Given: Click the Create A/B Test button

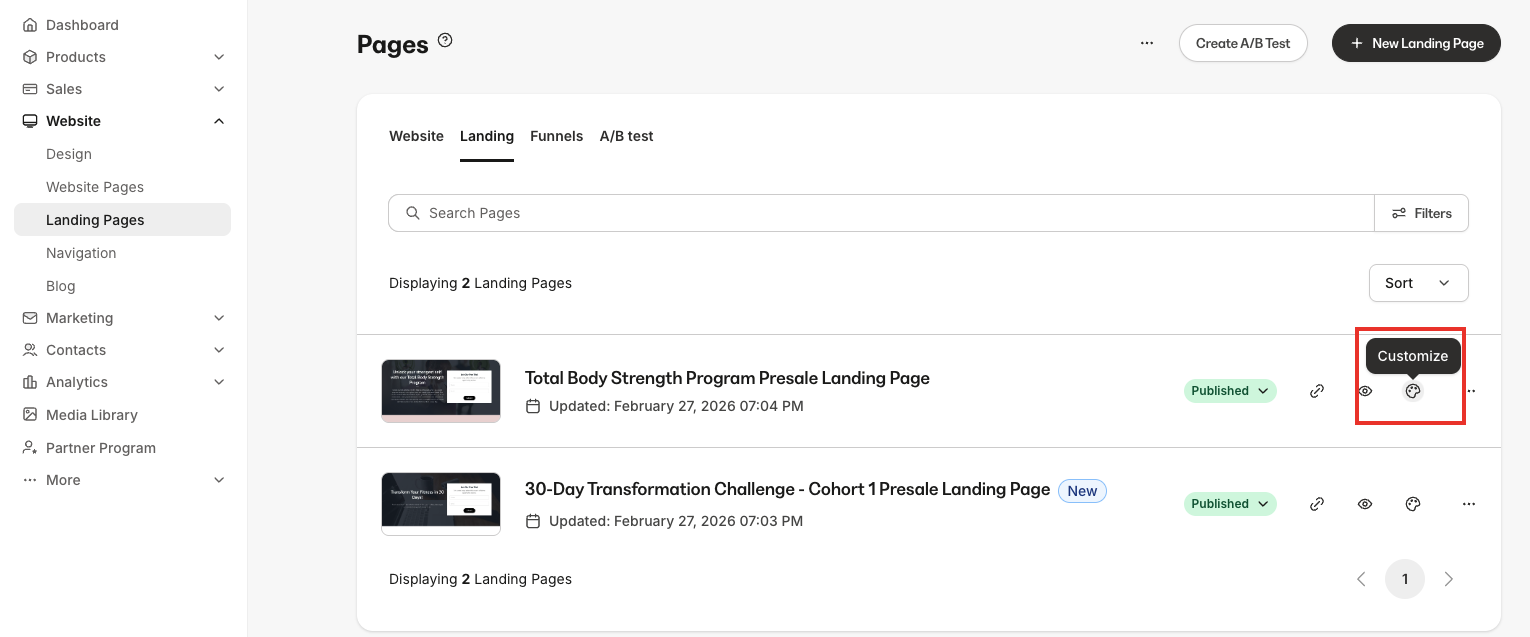Looking at the screenshot, I should 1243,43.
